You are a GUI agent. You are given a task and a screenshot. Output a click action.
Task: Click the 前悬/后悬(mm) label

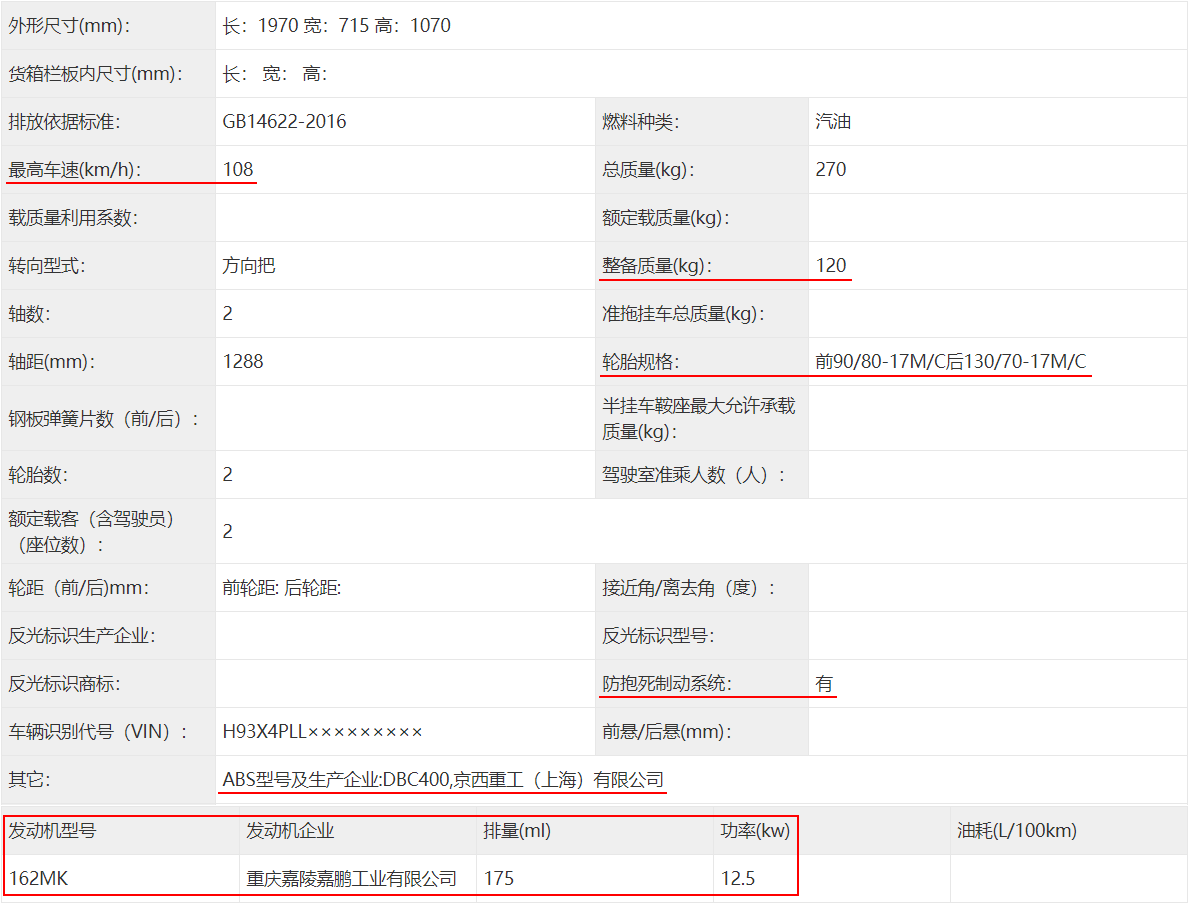(667, 732)
